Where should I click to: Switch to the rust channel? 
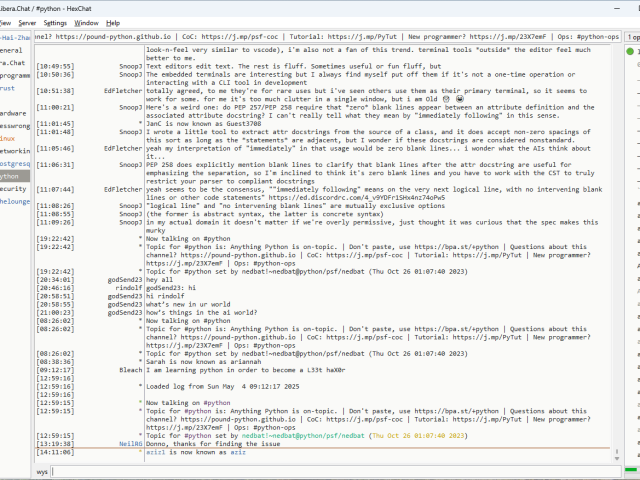8,88
